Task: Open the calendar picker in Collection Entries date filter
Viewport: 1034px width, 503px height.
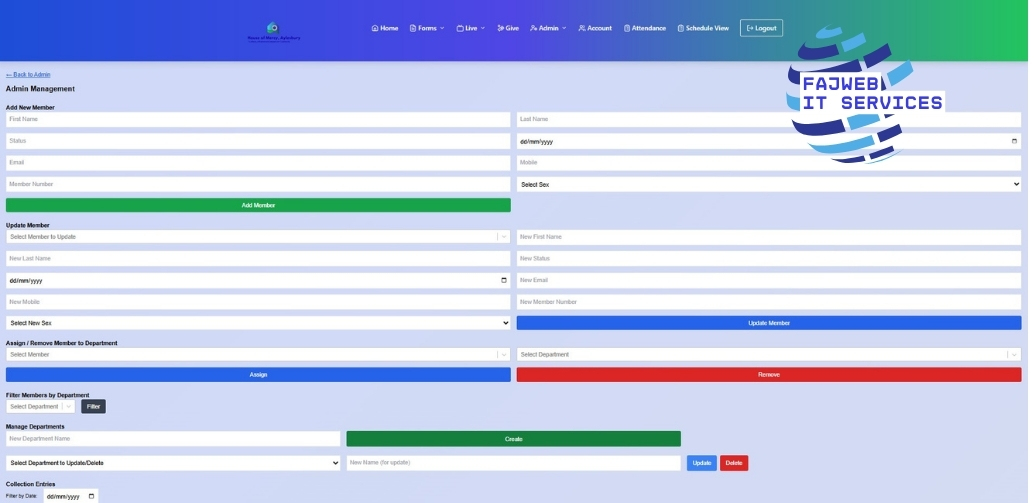Action: tap(91, 496)
